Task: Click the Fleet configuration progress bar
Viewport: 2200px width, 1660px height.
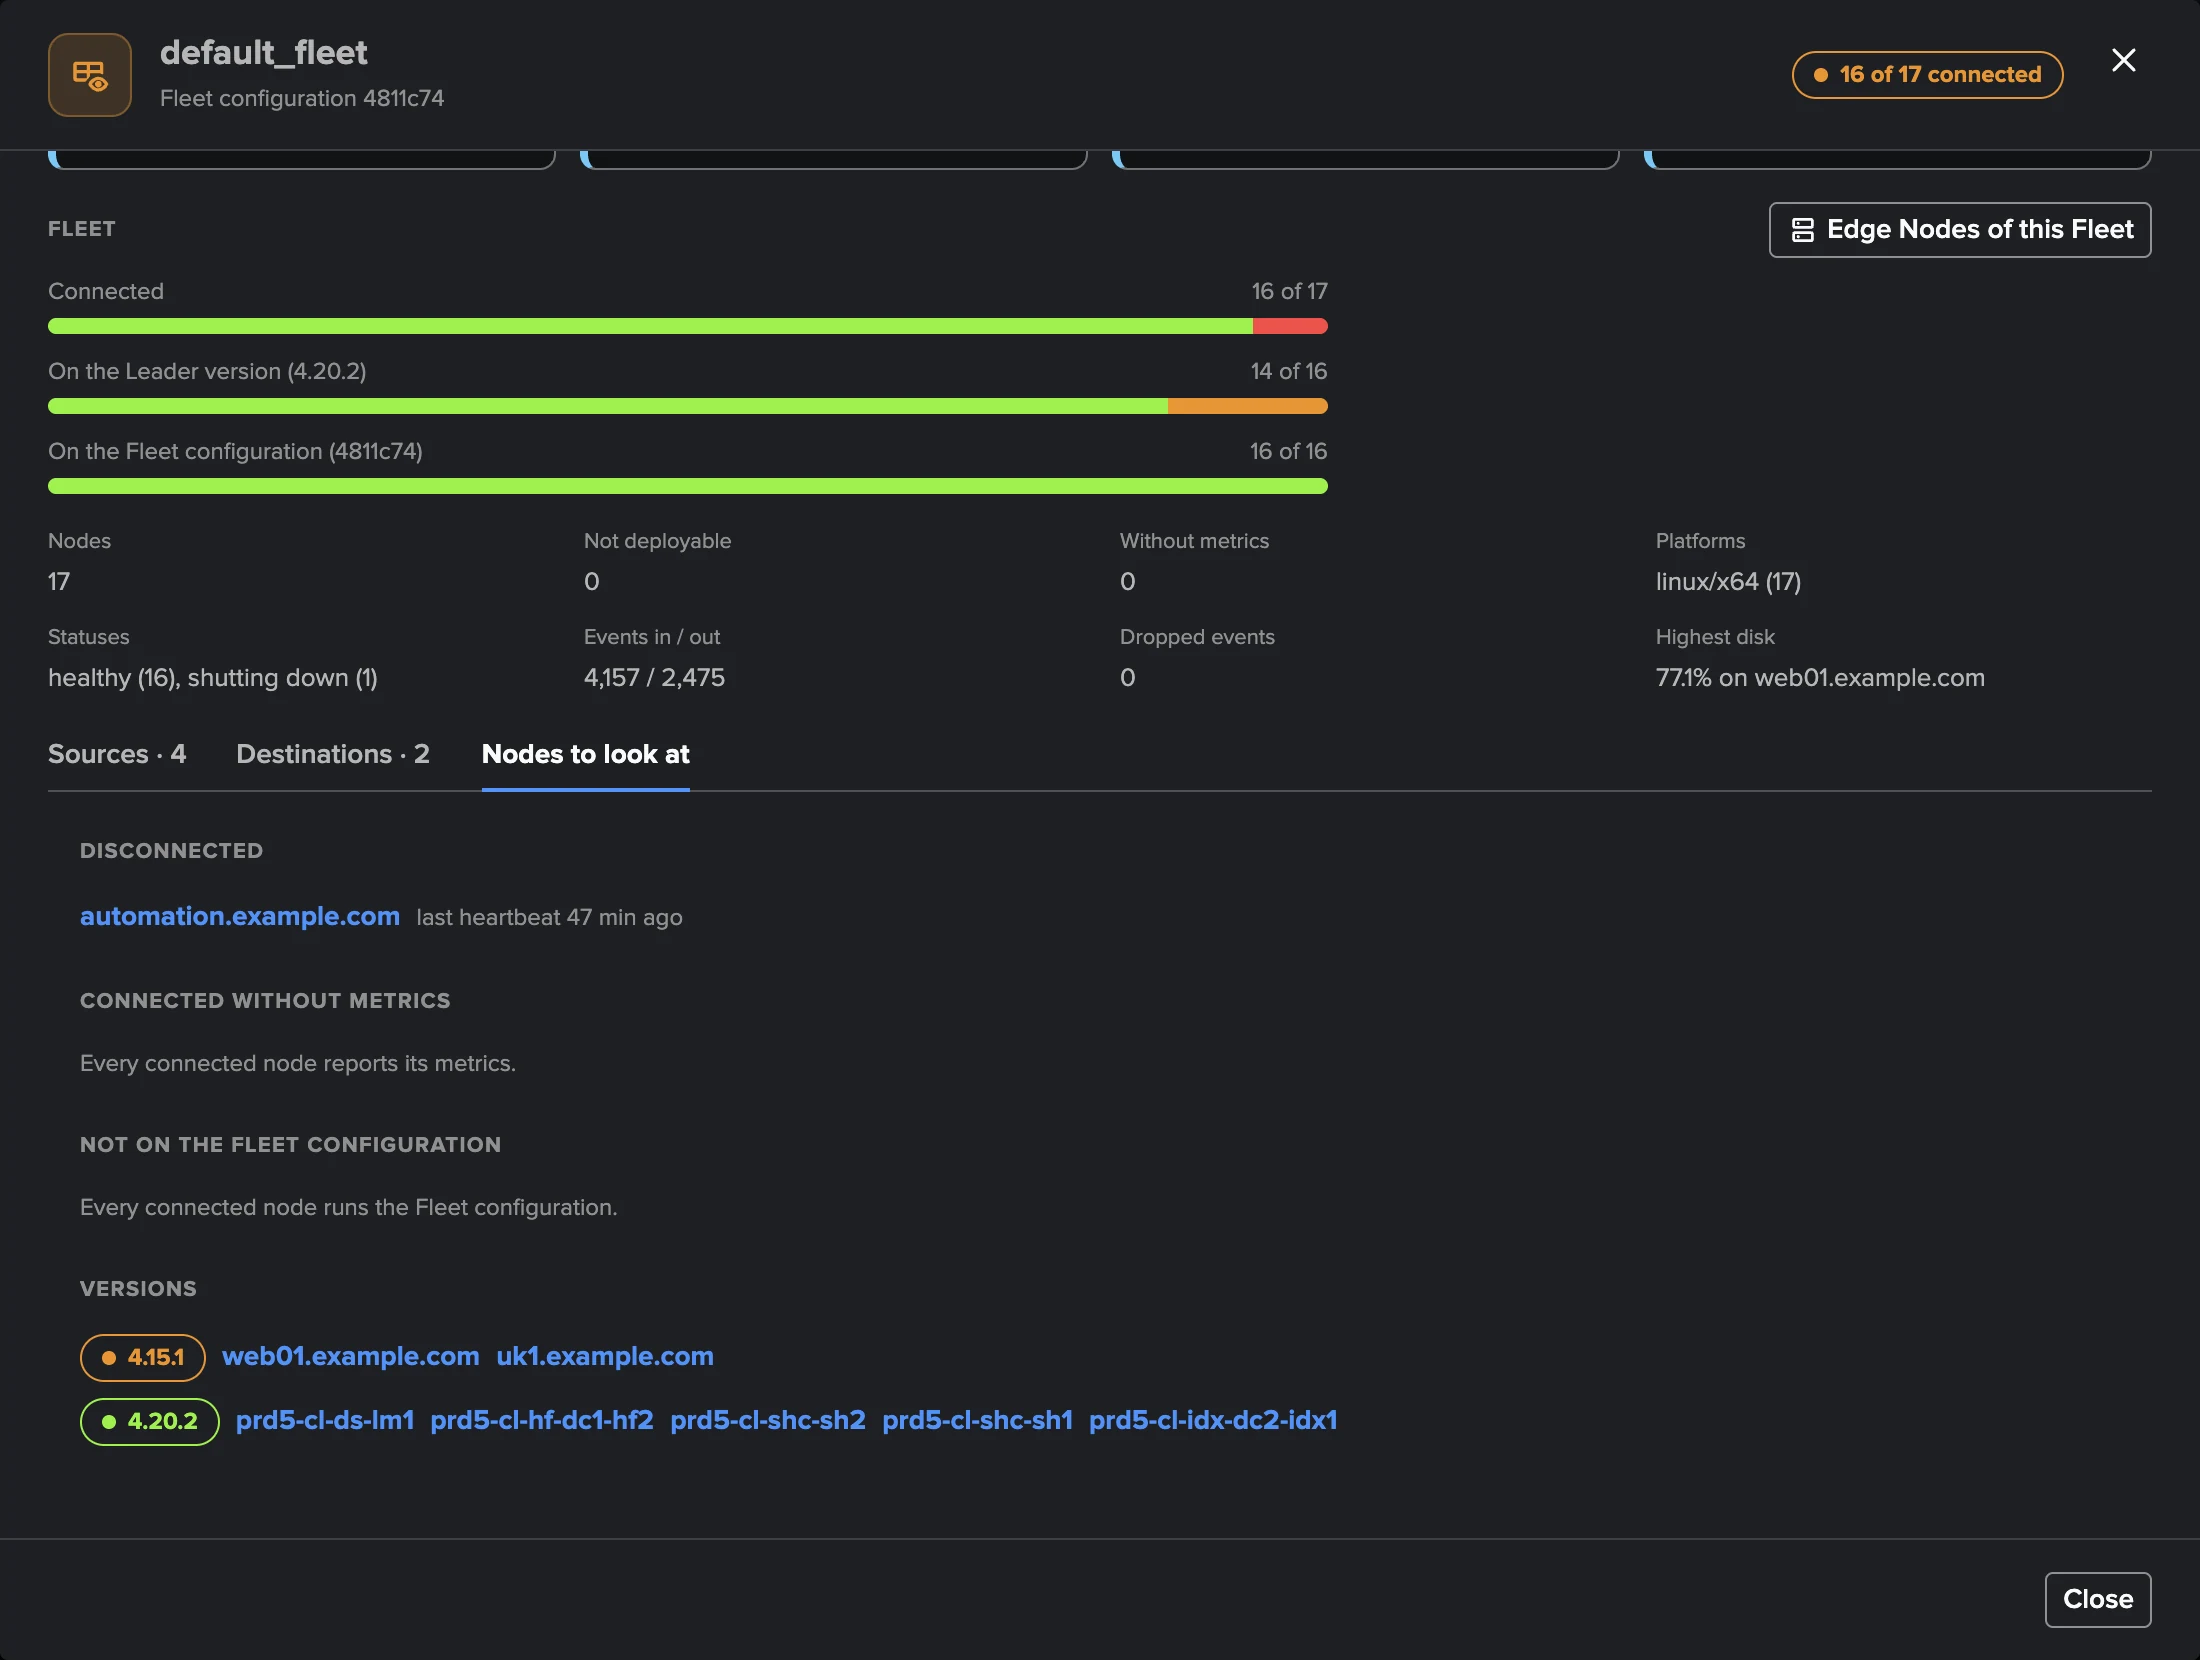Action: pyautogui.click(x=688, y=486)
